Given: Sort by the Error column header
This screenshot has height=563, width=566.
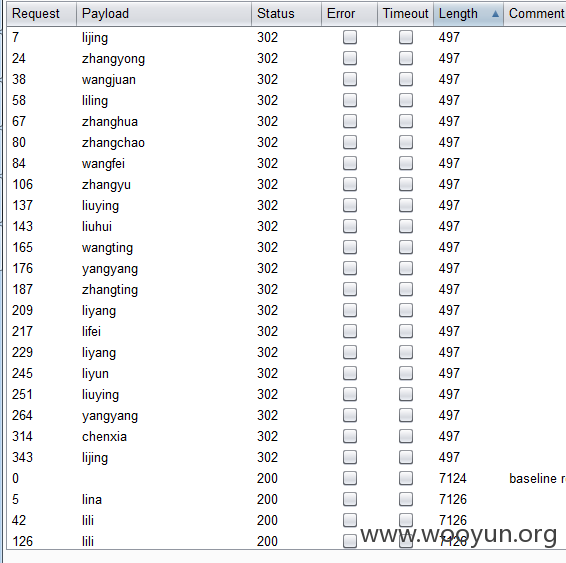Looking at the screenshot, I should [349, 14].
